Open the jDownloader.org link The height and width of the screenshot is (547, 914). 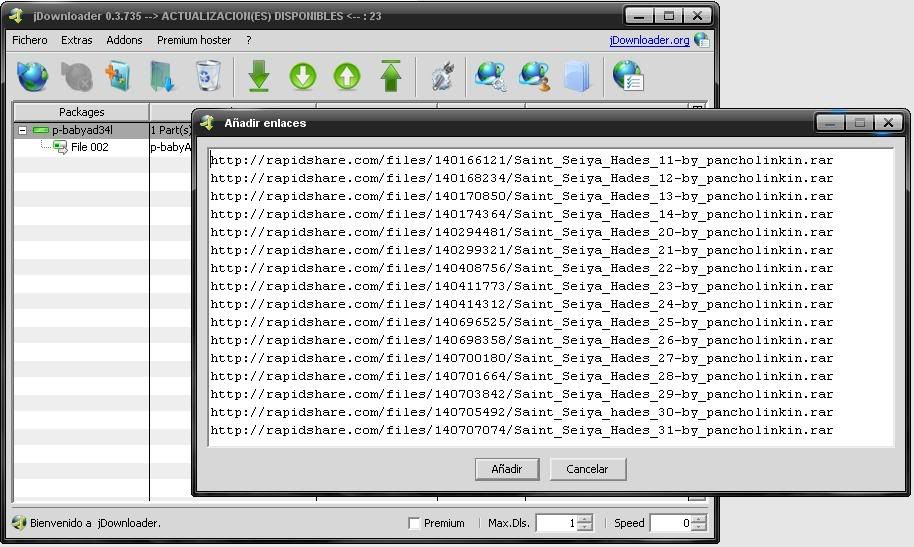point(649,40)
